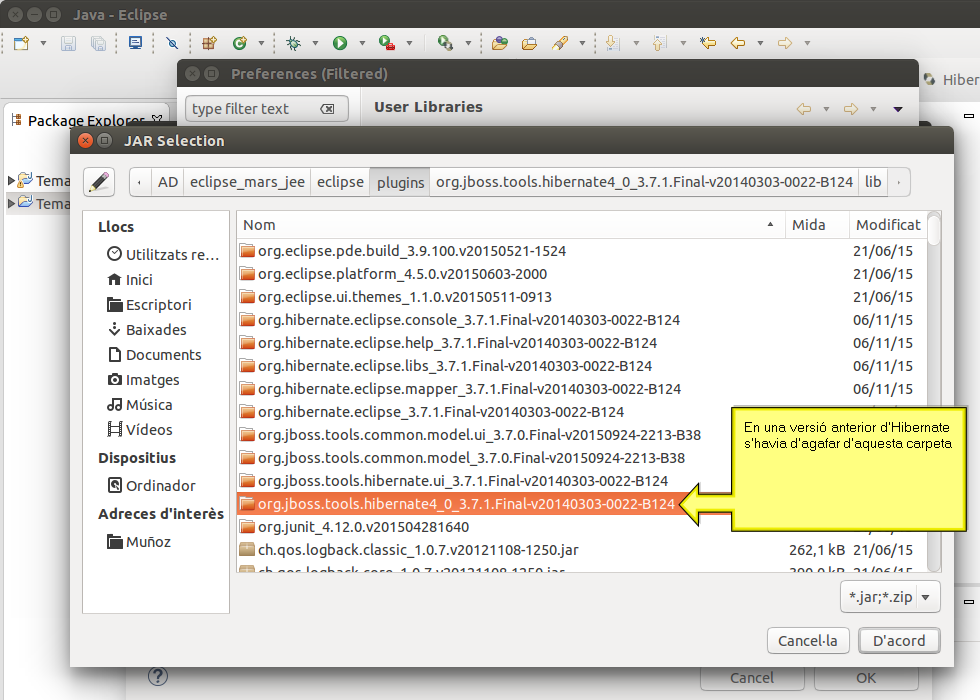Click the Cancel·la button
This screenshot has height=700, width=980.
[808, 641]
